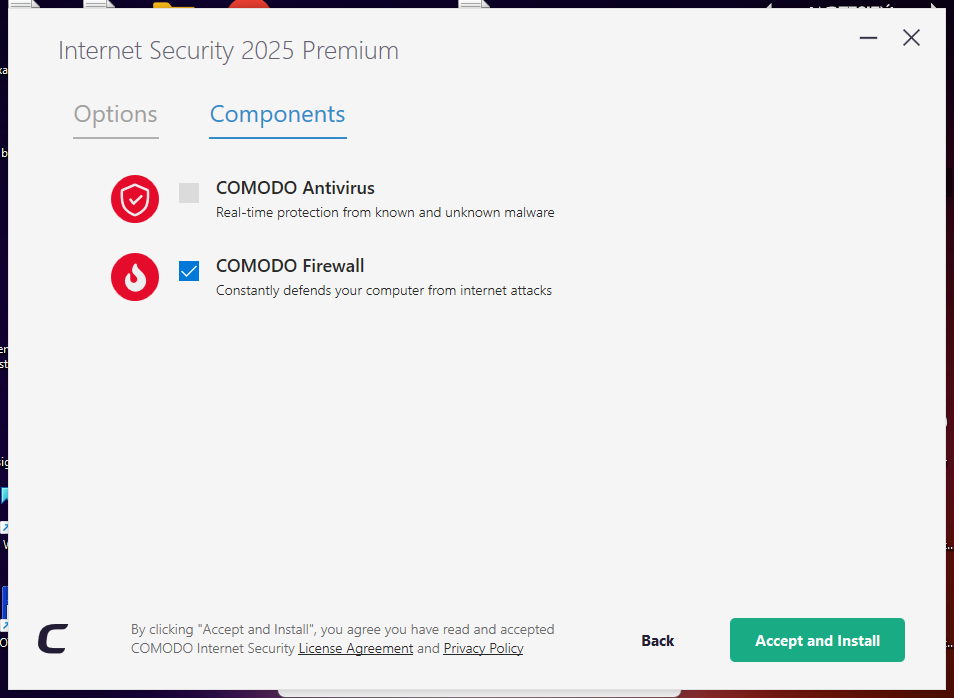Switch to the Options tab

click(x=116, y=115)
